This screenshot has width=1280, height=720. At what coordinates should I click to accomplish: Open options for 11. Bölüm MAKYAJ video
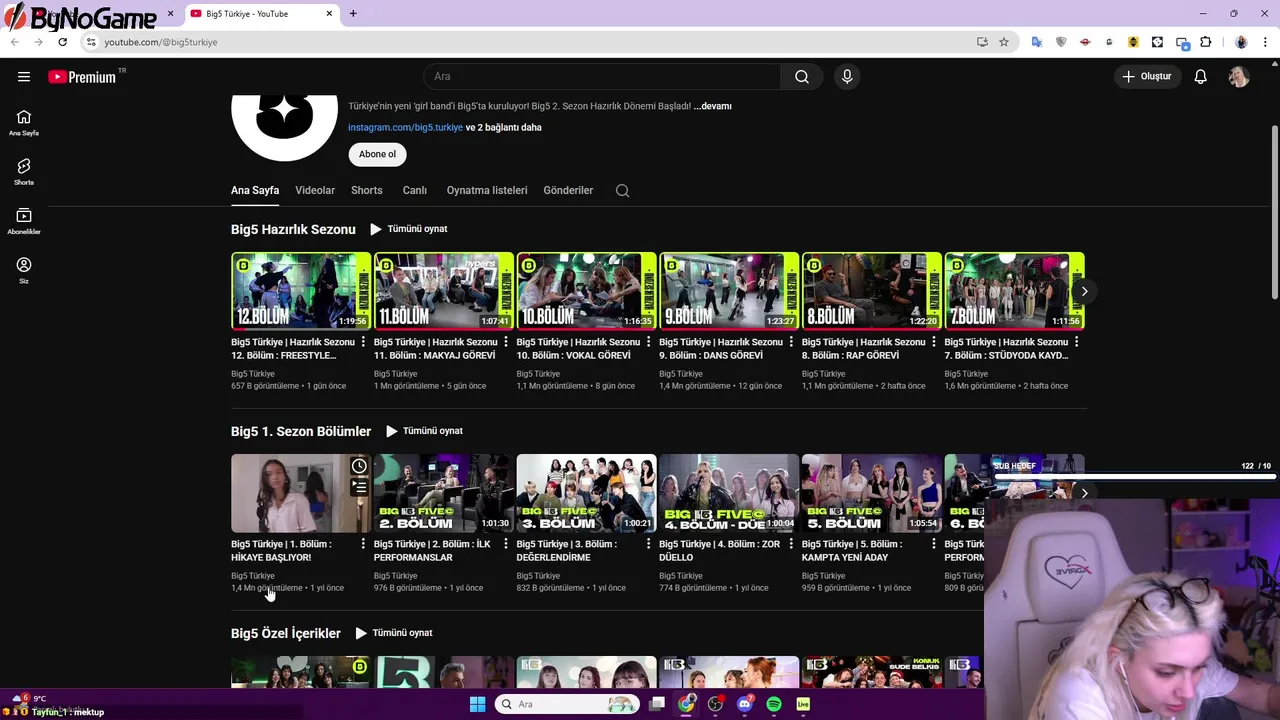point(506,342)
